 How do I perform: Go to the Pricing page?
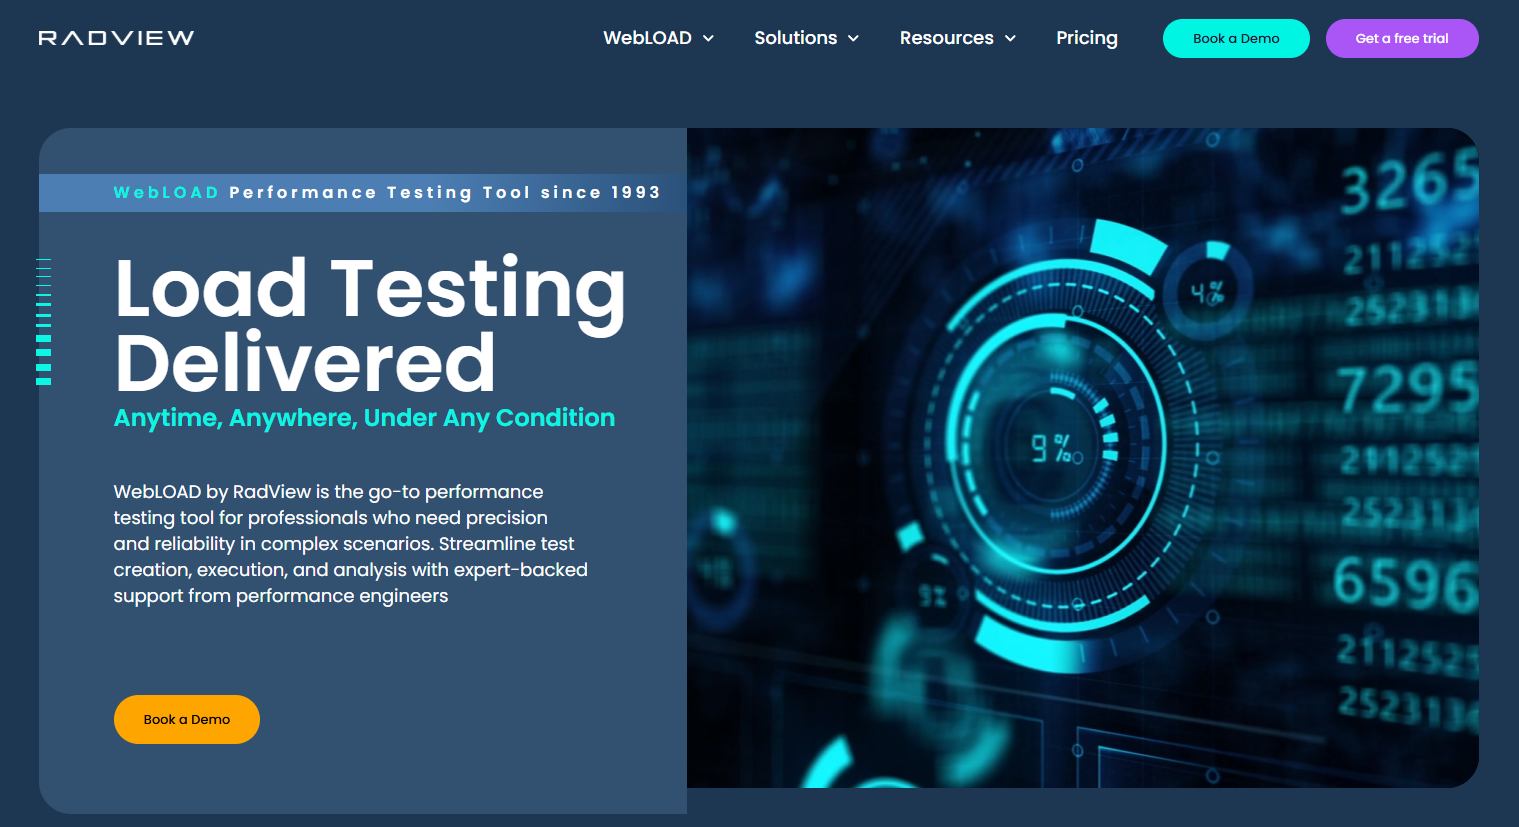click(x=1087, y=38)
